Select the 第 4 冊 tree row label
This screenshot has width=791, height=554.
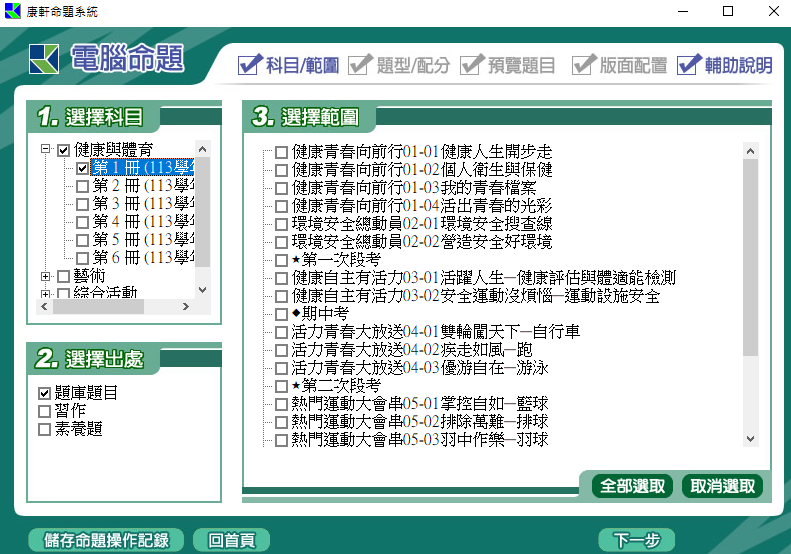(143, 221)
